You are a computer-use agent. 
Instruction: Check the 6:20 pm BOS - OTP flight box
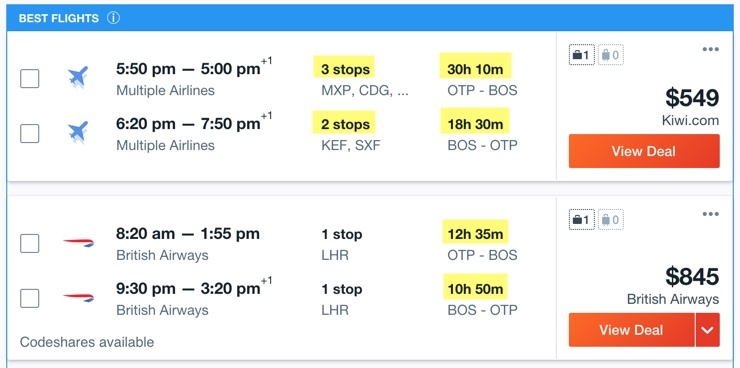click(29, 134)
